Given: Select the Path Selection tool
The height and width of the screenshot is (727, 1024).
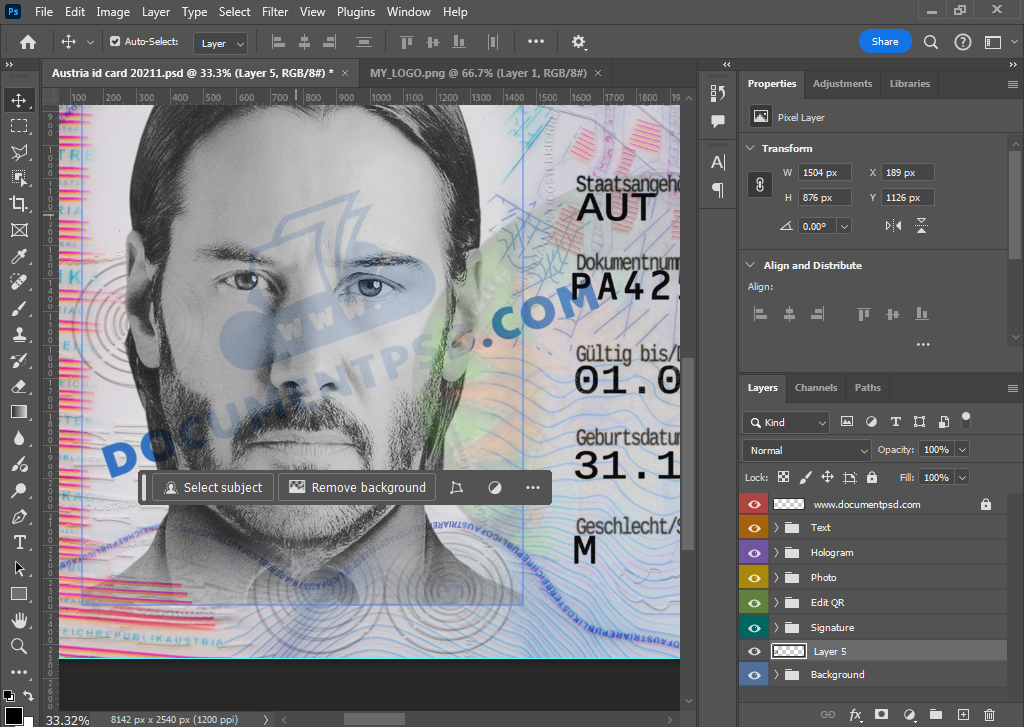Looking at the screenshot, I should coord(19,568).
